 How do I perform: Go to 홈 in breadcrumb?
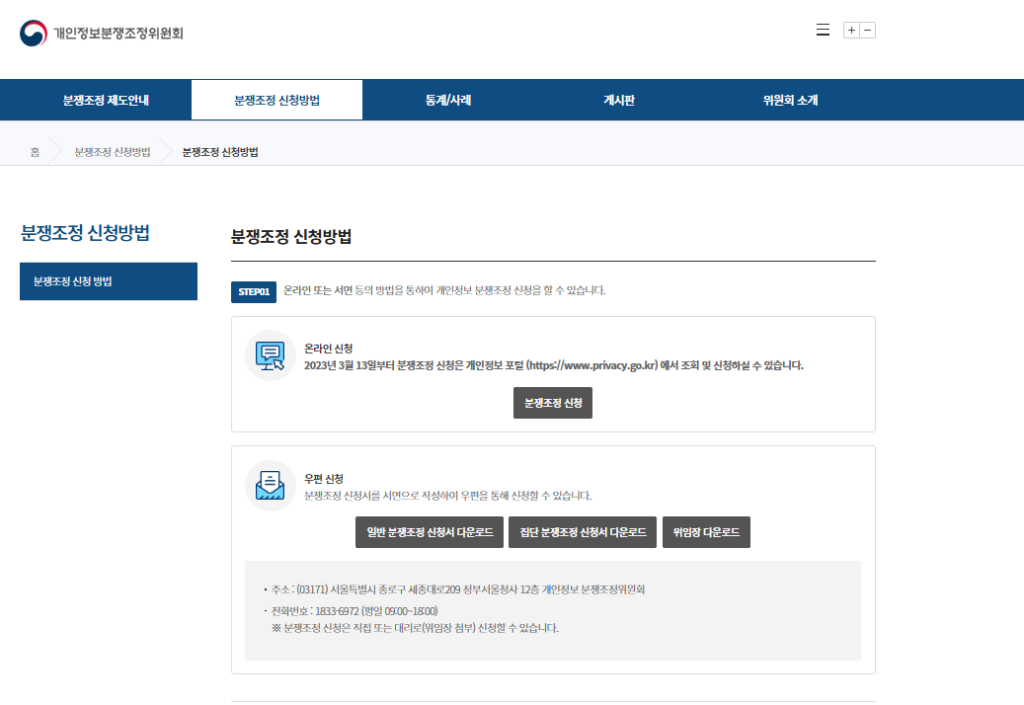(x=35, y=152)
